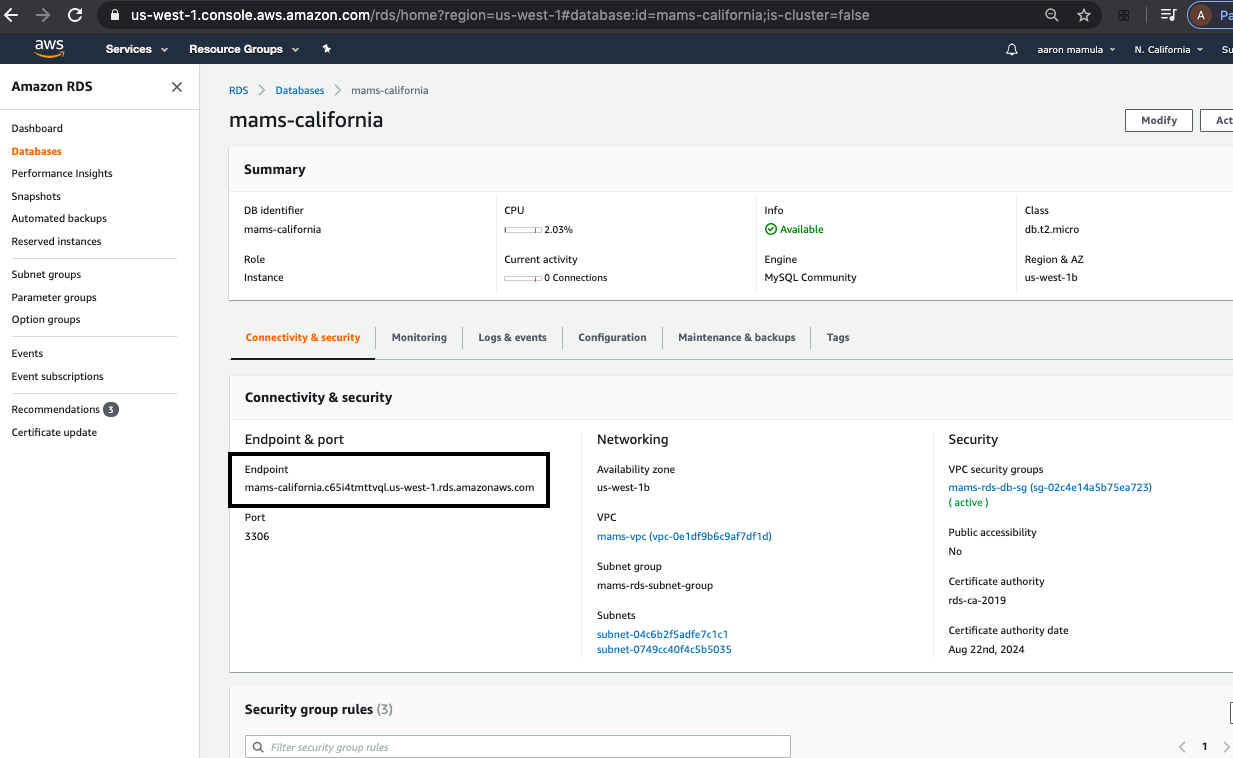Click the Modify button
1233x758 pixels.
pyautogui.click(x=1159, y=120)
